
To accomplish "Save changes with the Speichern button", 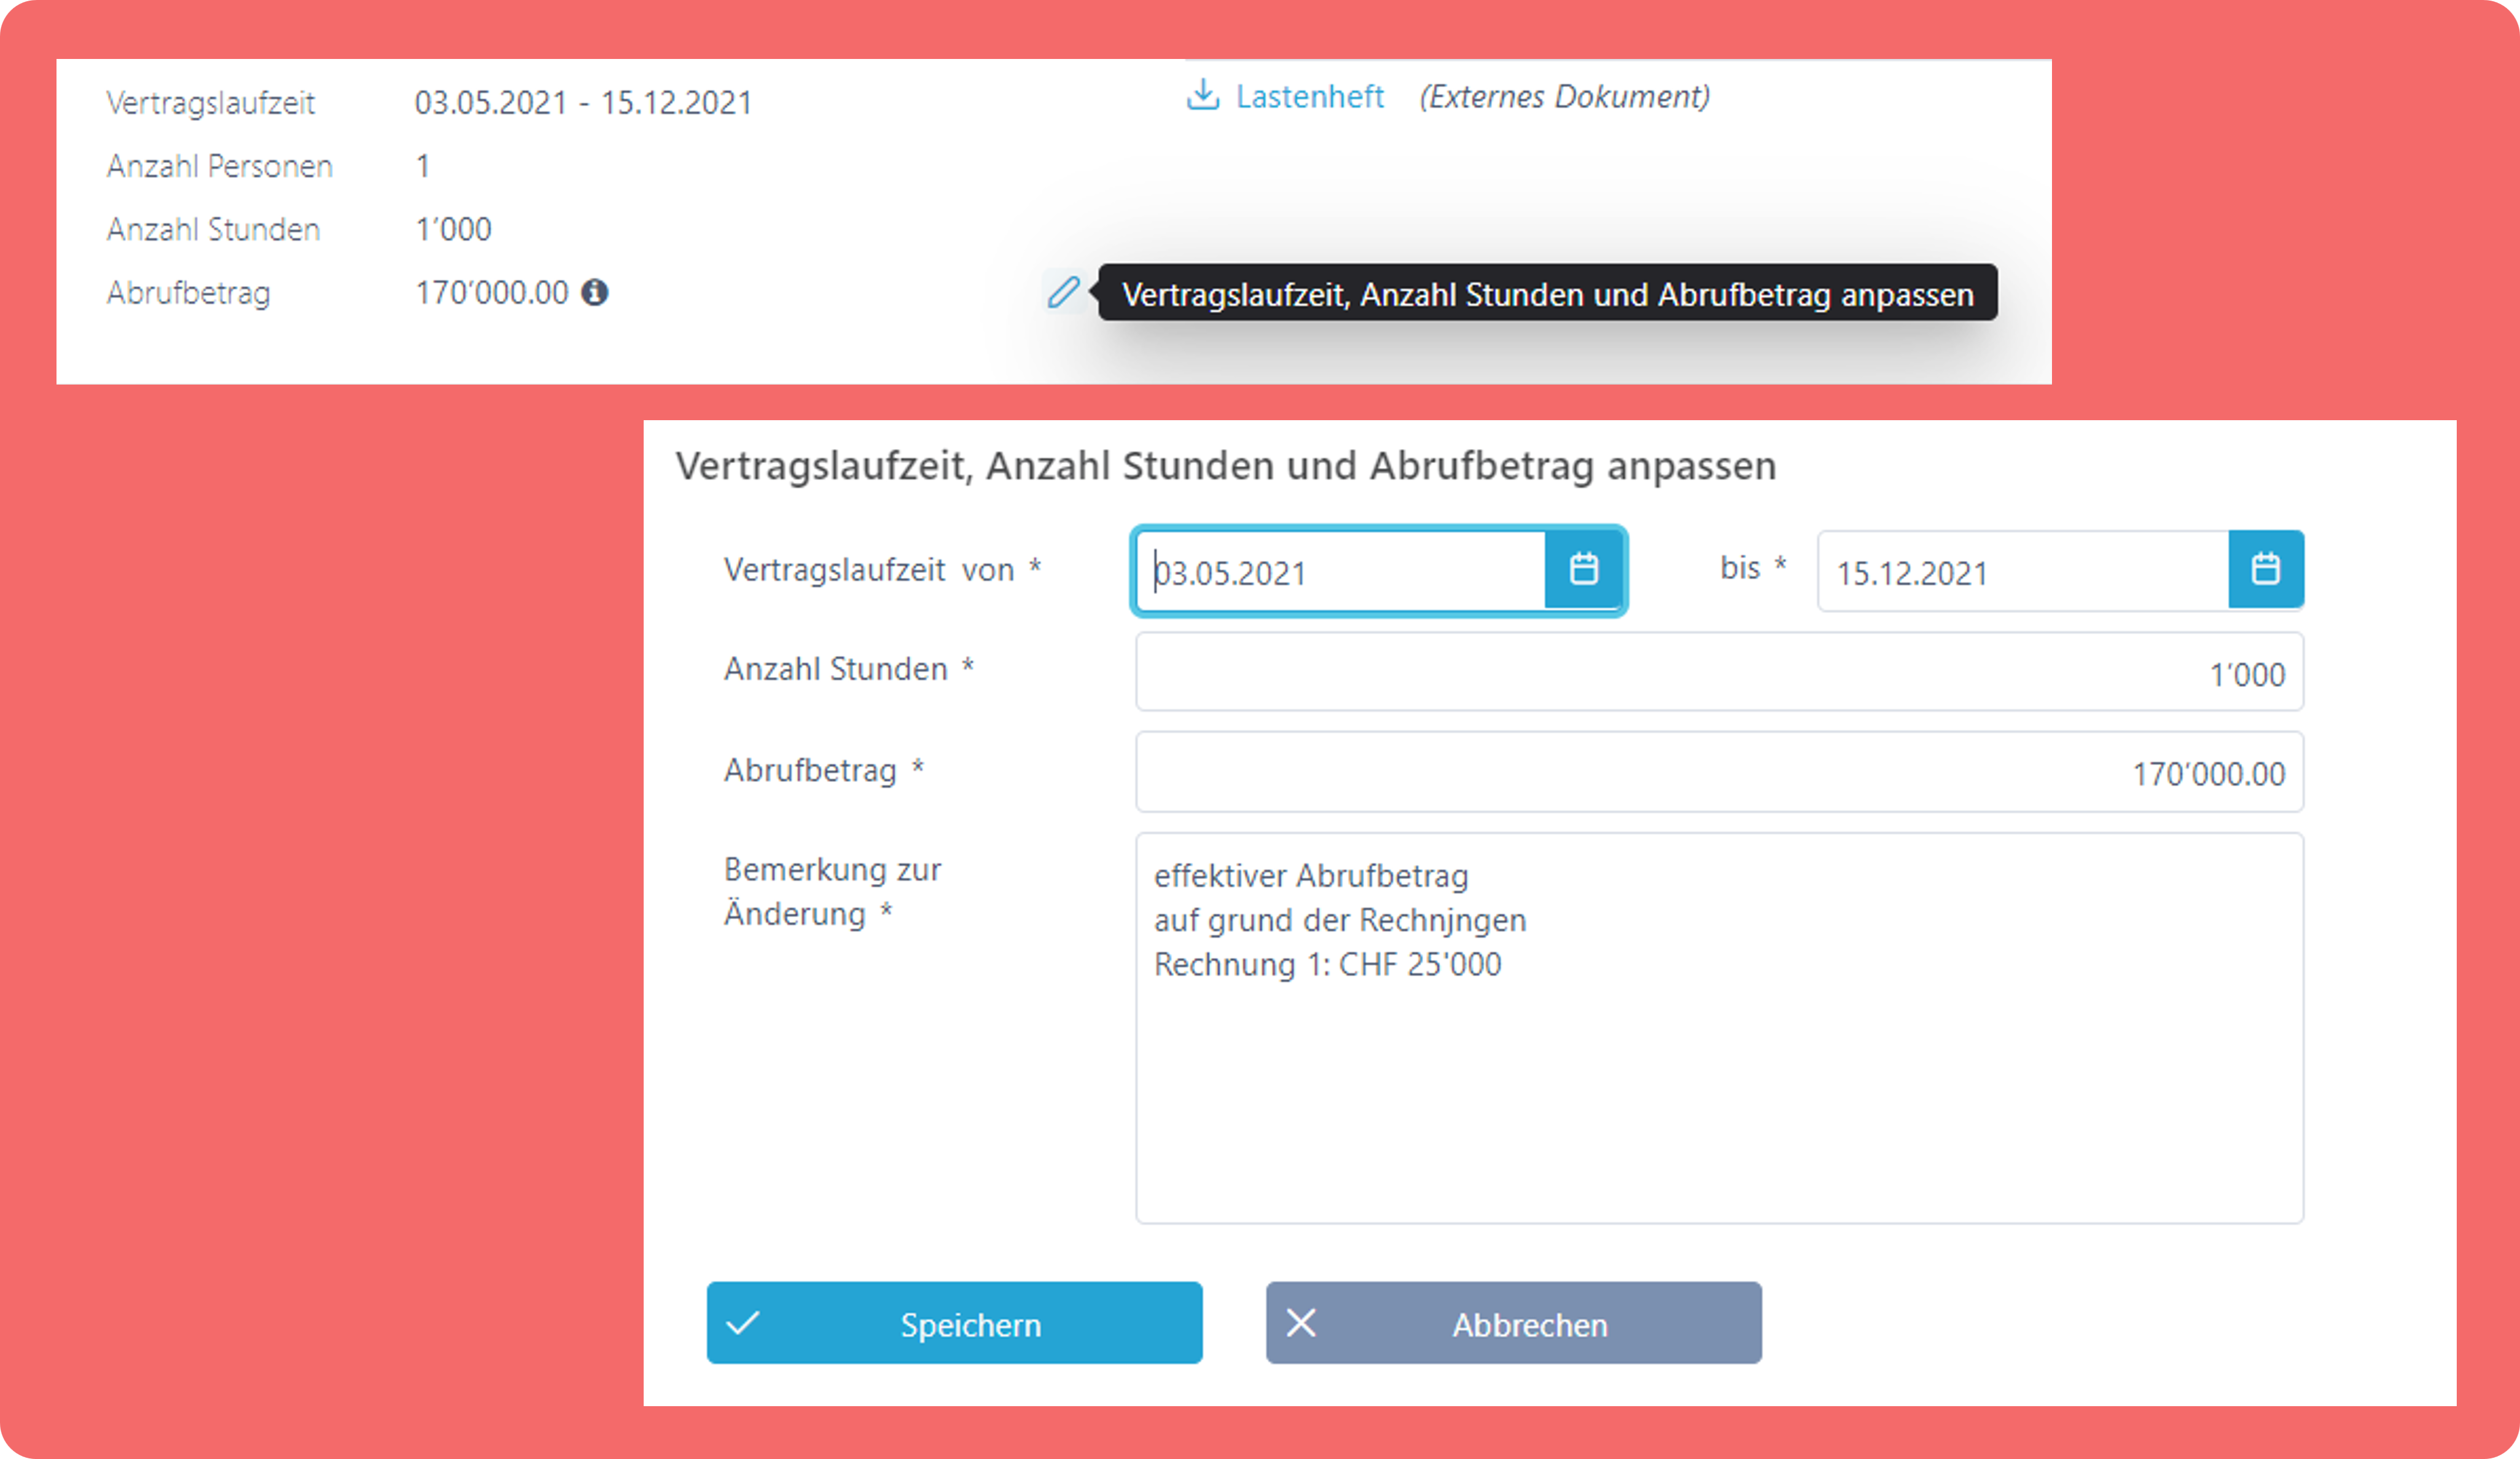I will 954,1322.
